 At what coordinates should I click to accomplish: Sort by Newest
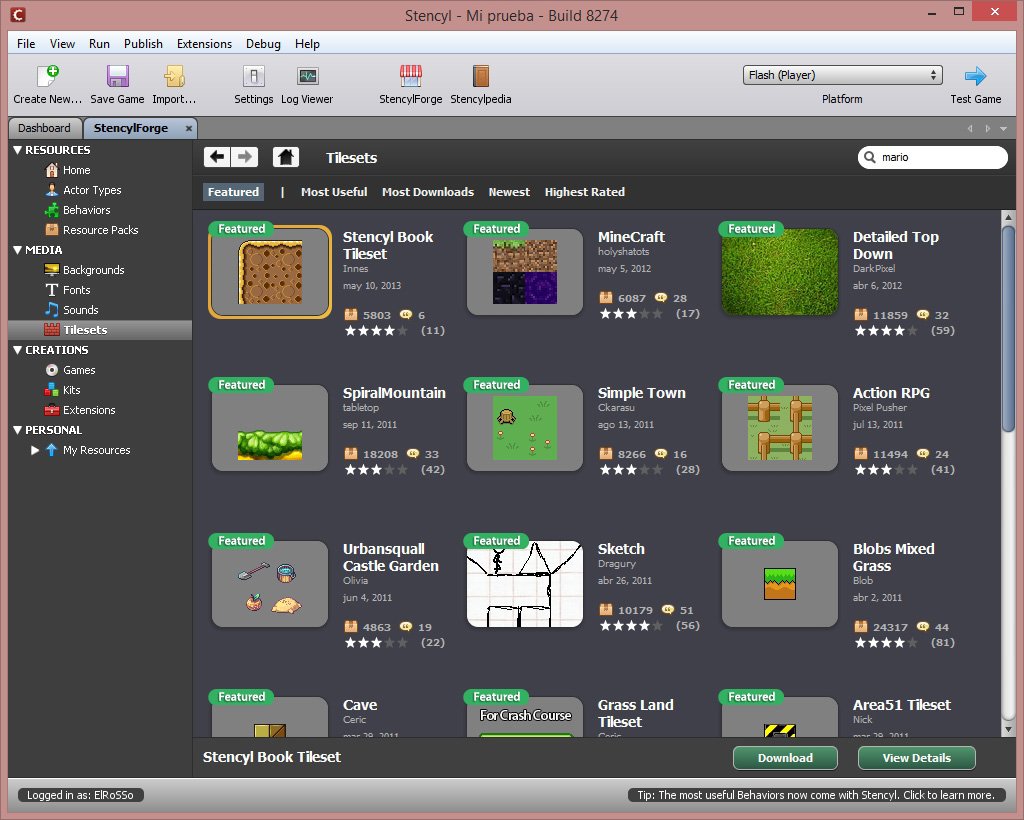click(x=509, y=192)
